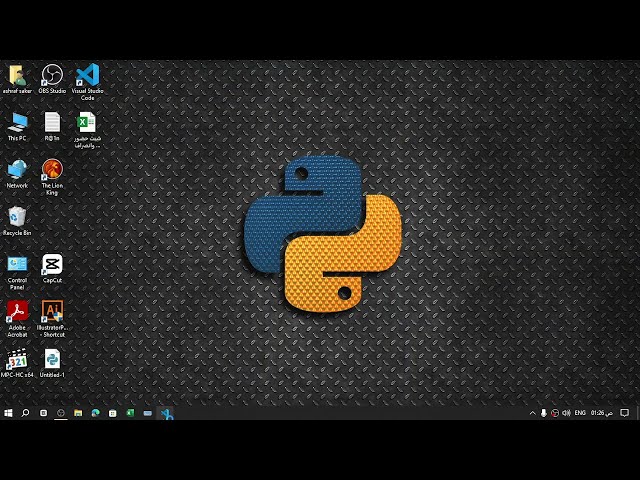Image resolution: width=640 pixels, height=480 pixels.
Task: Select the Illustrator shortcut icon
Action: 52,319
